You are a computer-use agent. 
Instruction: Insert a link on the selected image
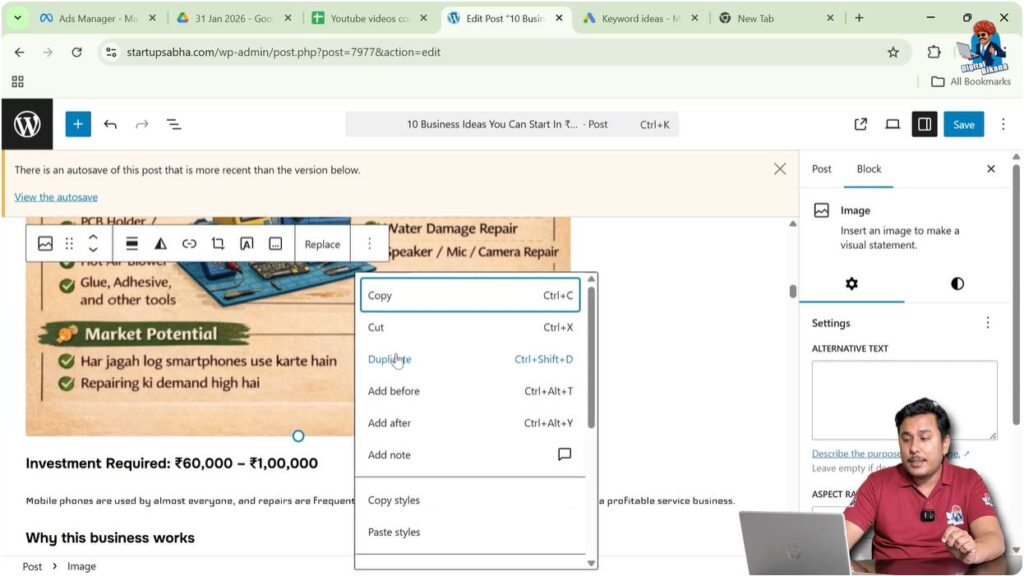(189, 243)
